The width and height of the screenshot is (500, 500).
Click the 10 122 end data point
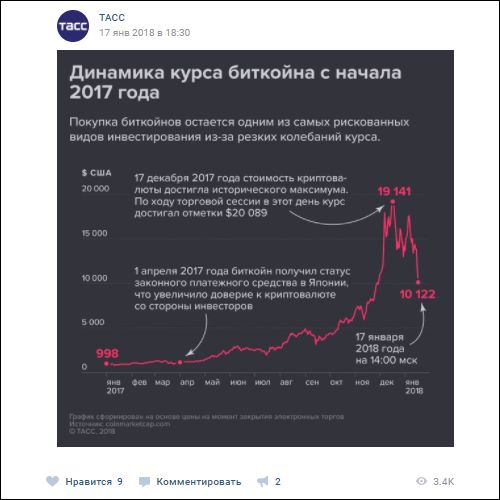coord(418,282)
